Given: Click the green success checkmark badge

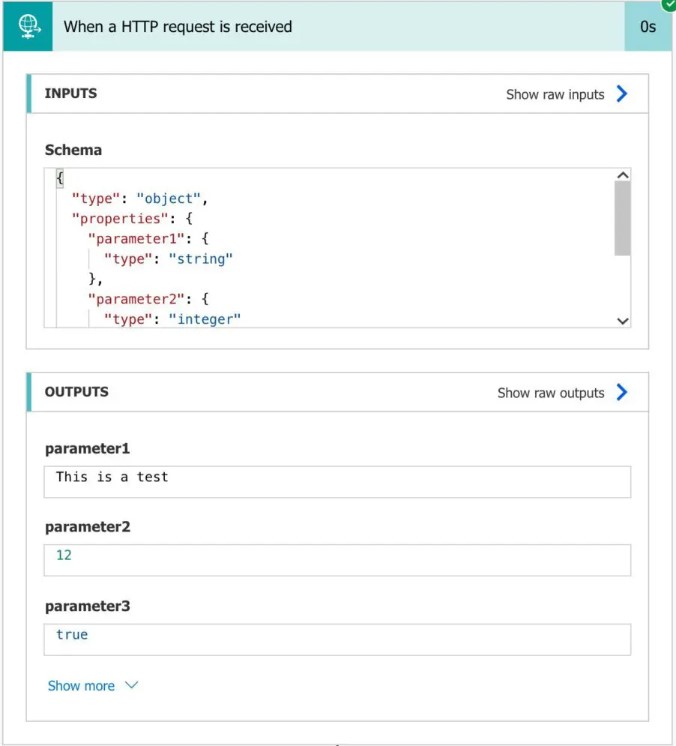Looking at the screenshot, I should click(x=667, y=5).
